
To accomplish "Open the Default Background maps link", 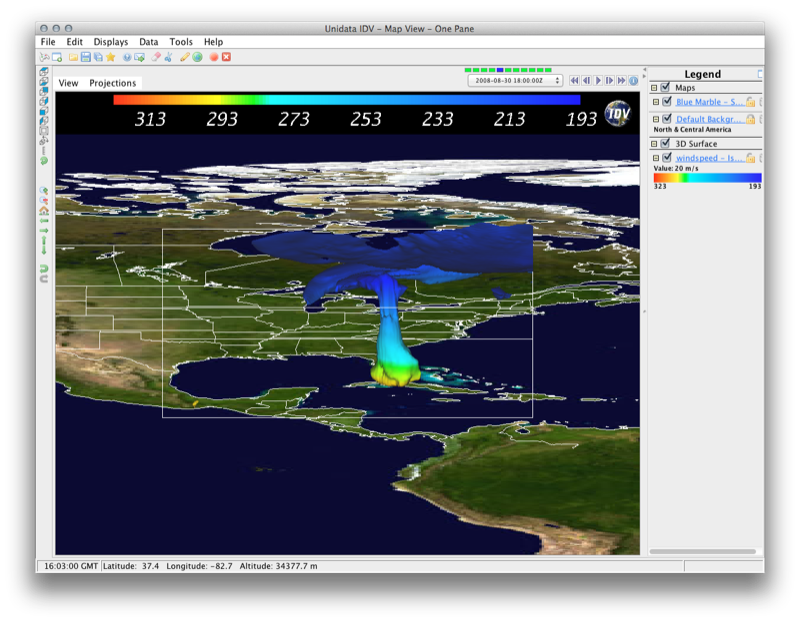I will tap(709, 118).
